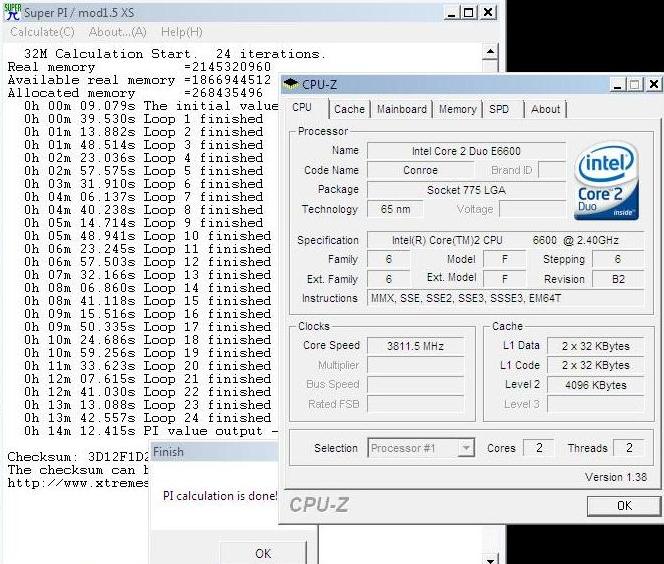Switch to the Memory tab in CPU-Z
This screenshot has height=564, width=664.
tap(457, 109)
